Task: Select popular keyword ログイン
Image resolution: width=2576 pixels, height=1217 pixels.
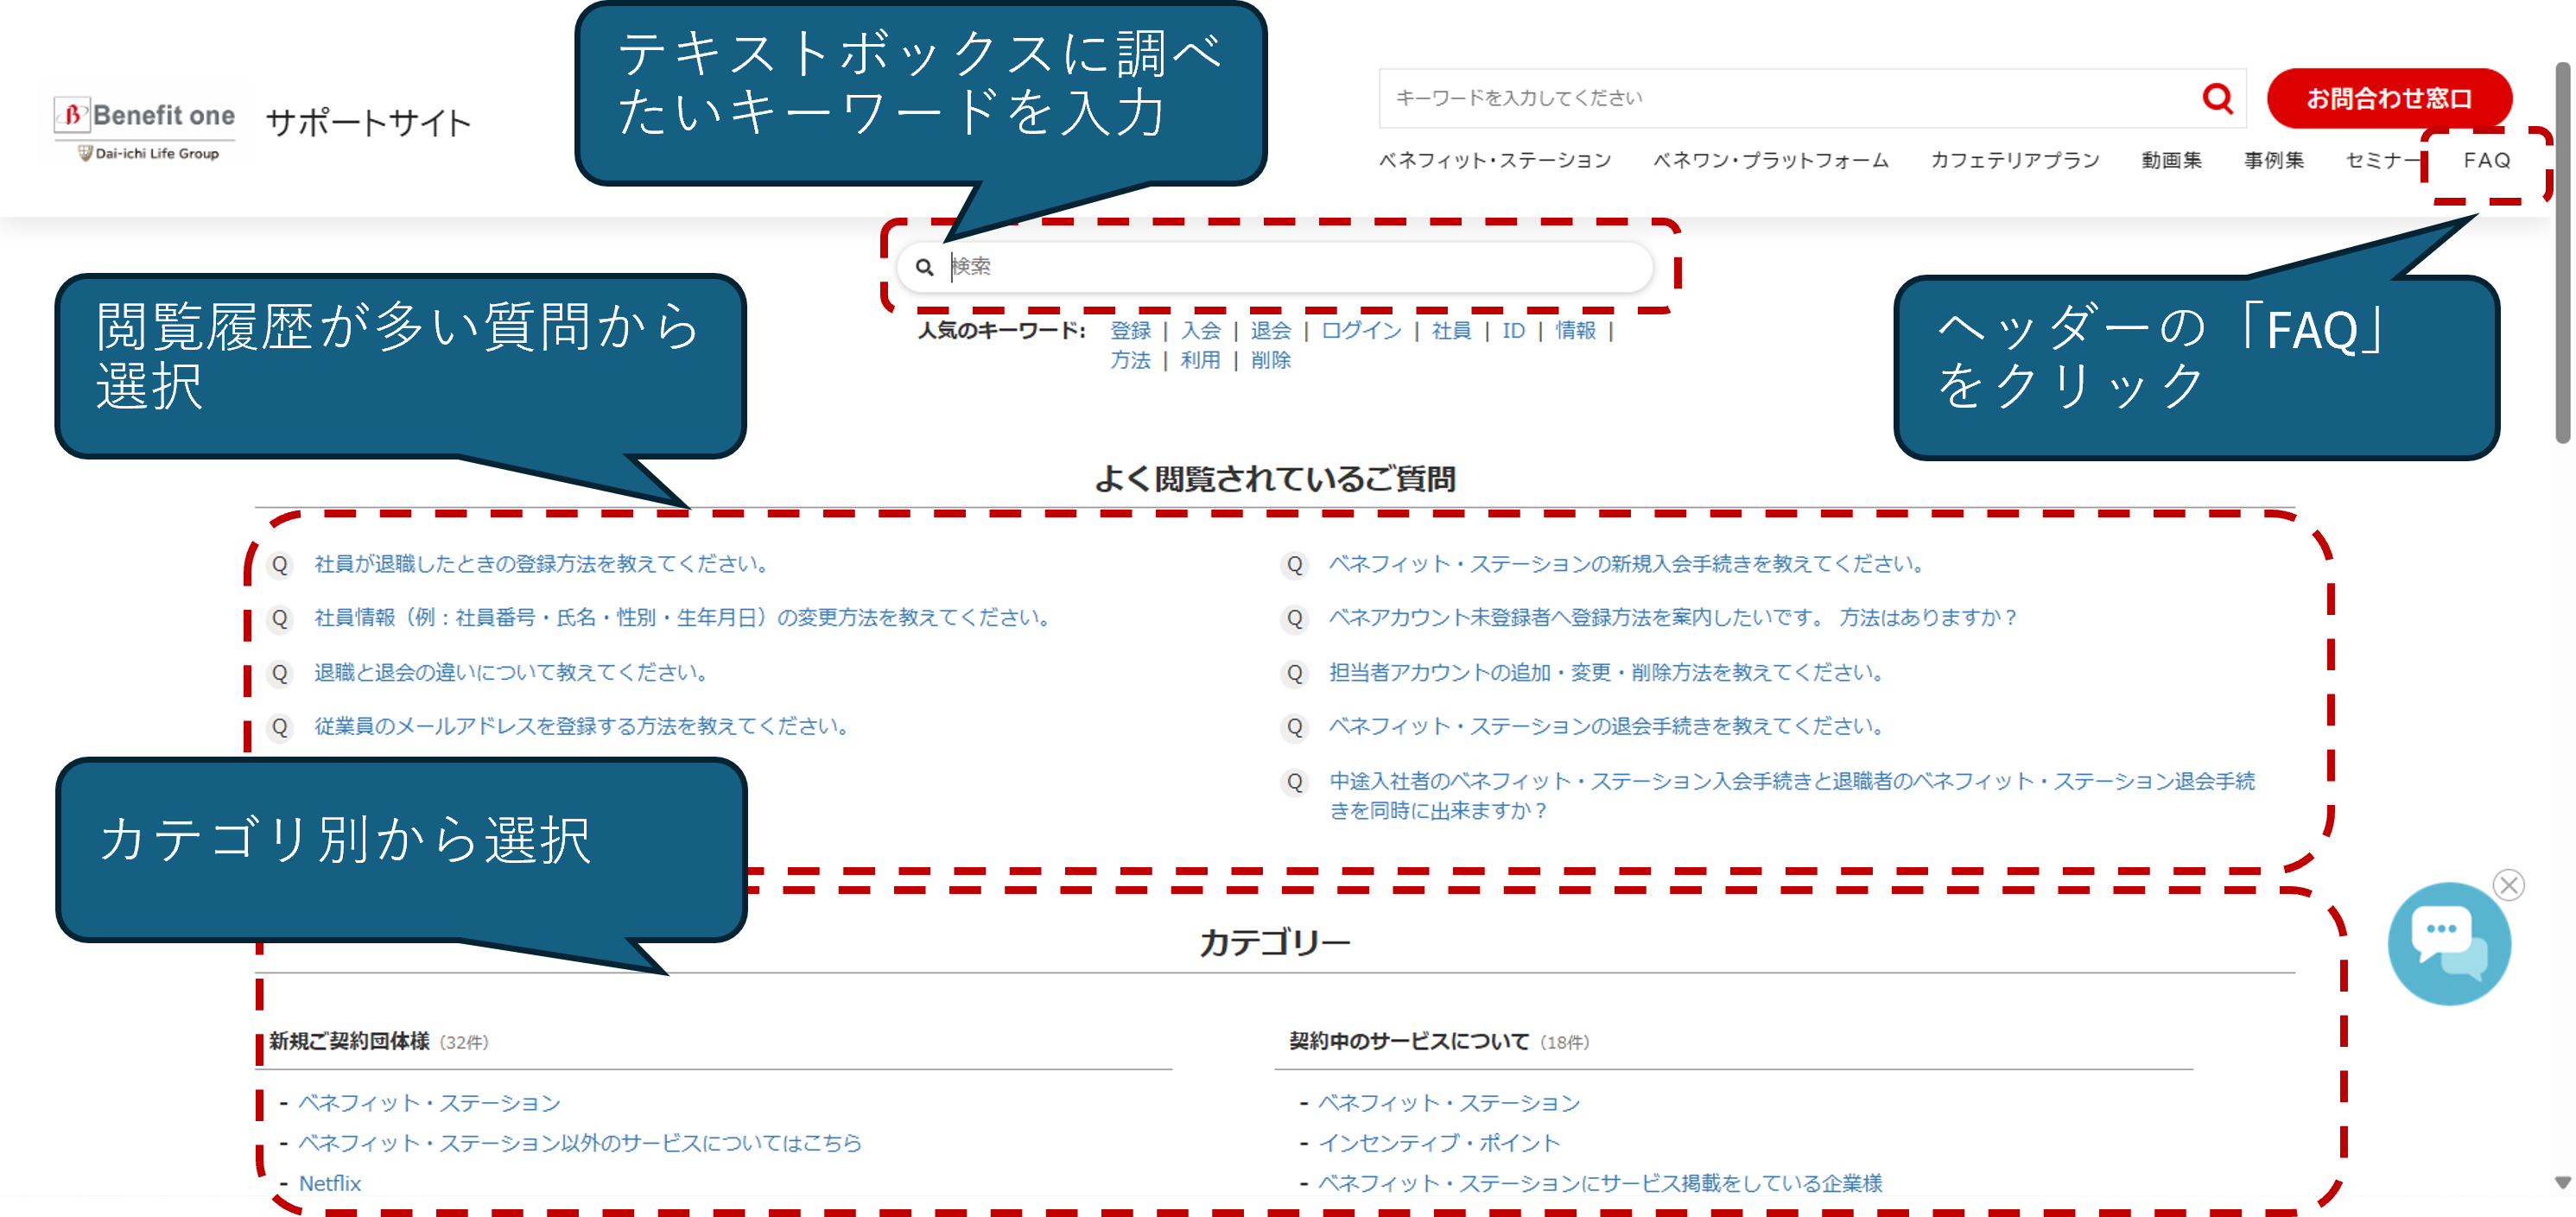Action: (1361, 330)
